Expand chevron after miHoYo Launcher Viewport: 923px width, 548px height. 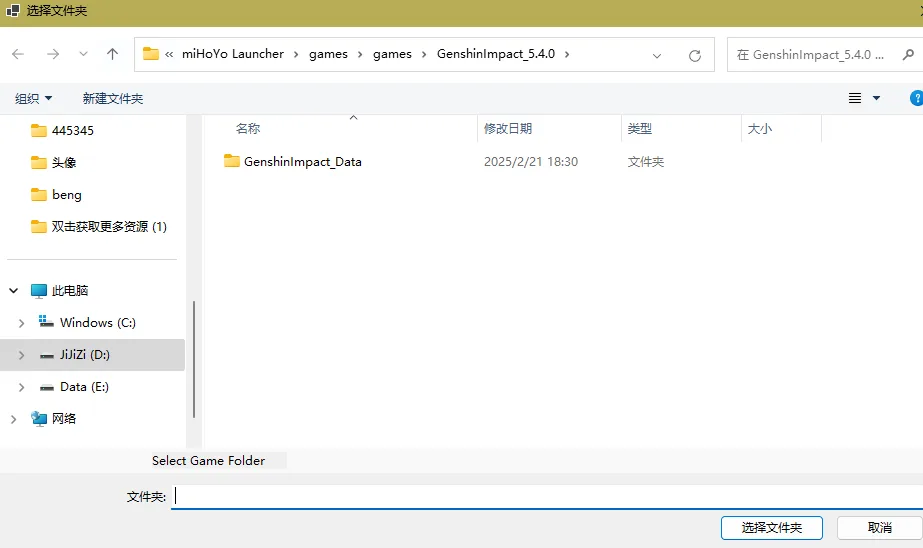pyautogui.click(x=296, y=54)
